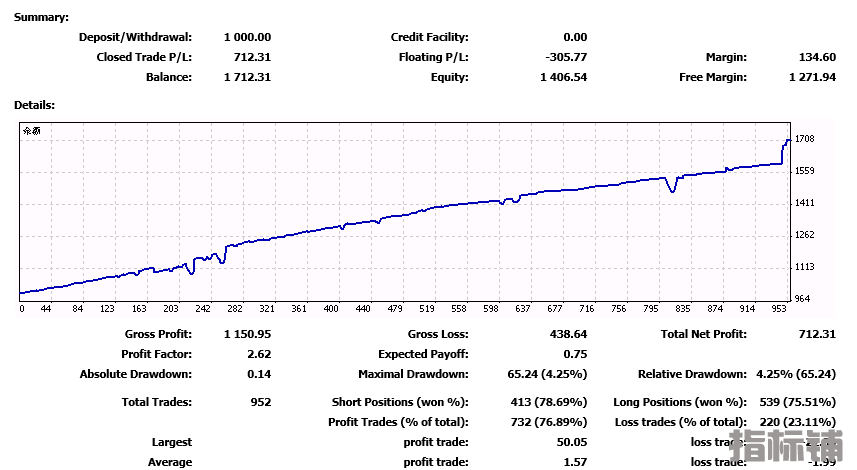
Task: Click the Closed Trade P/L value 712.31
Action: [x=253, y=57]
